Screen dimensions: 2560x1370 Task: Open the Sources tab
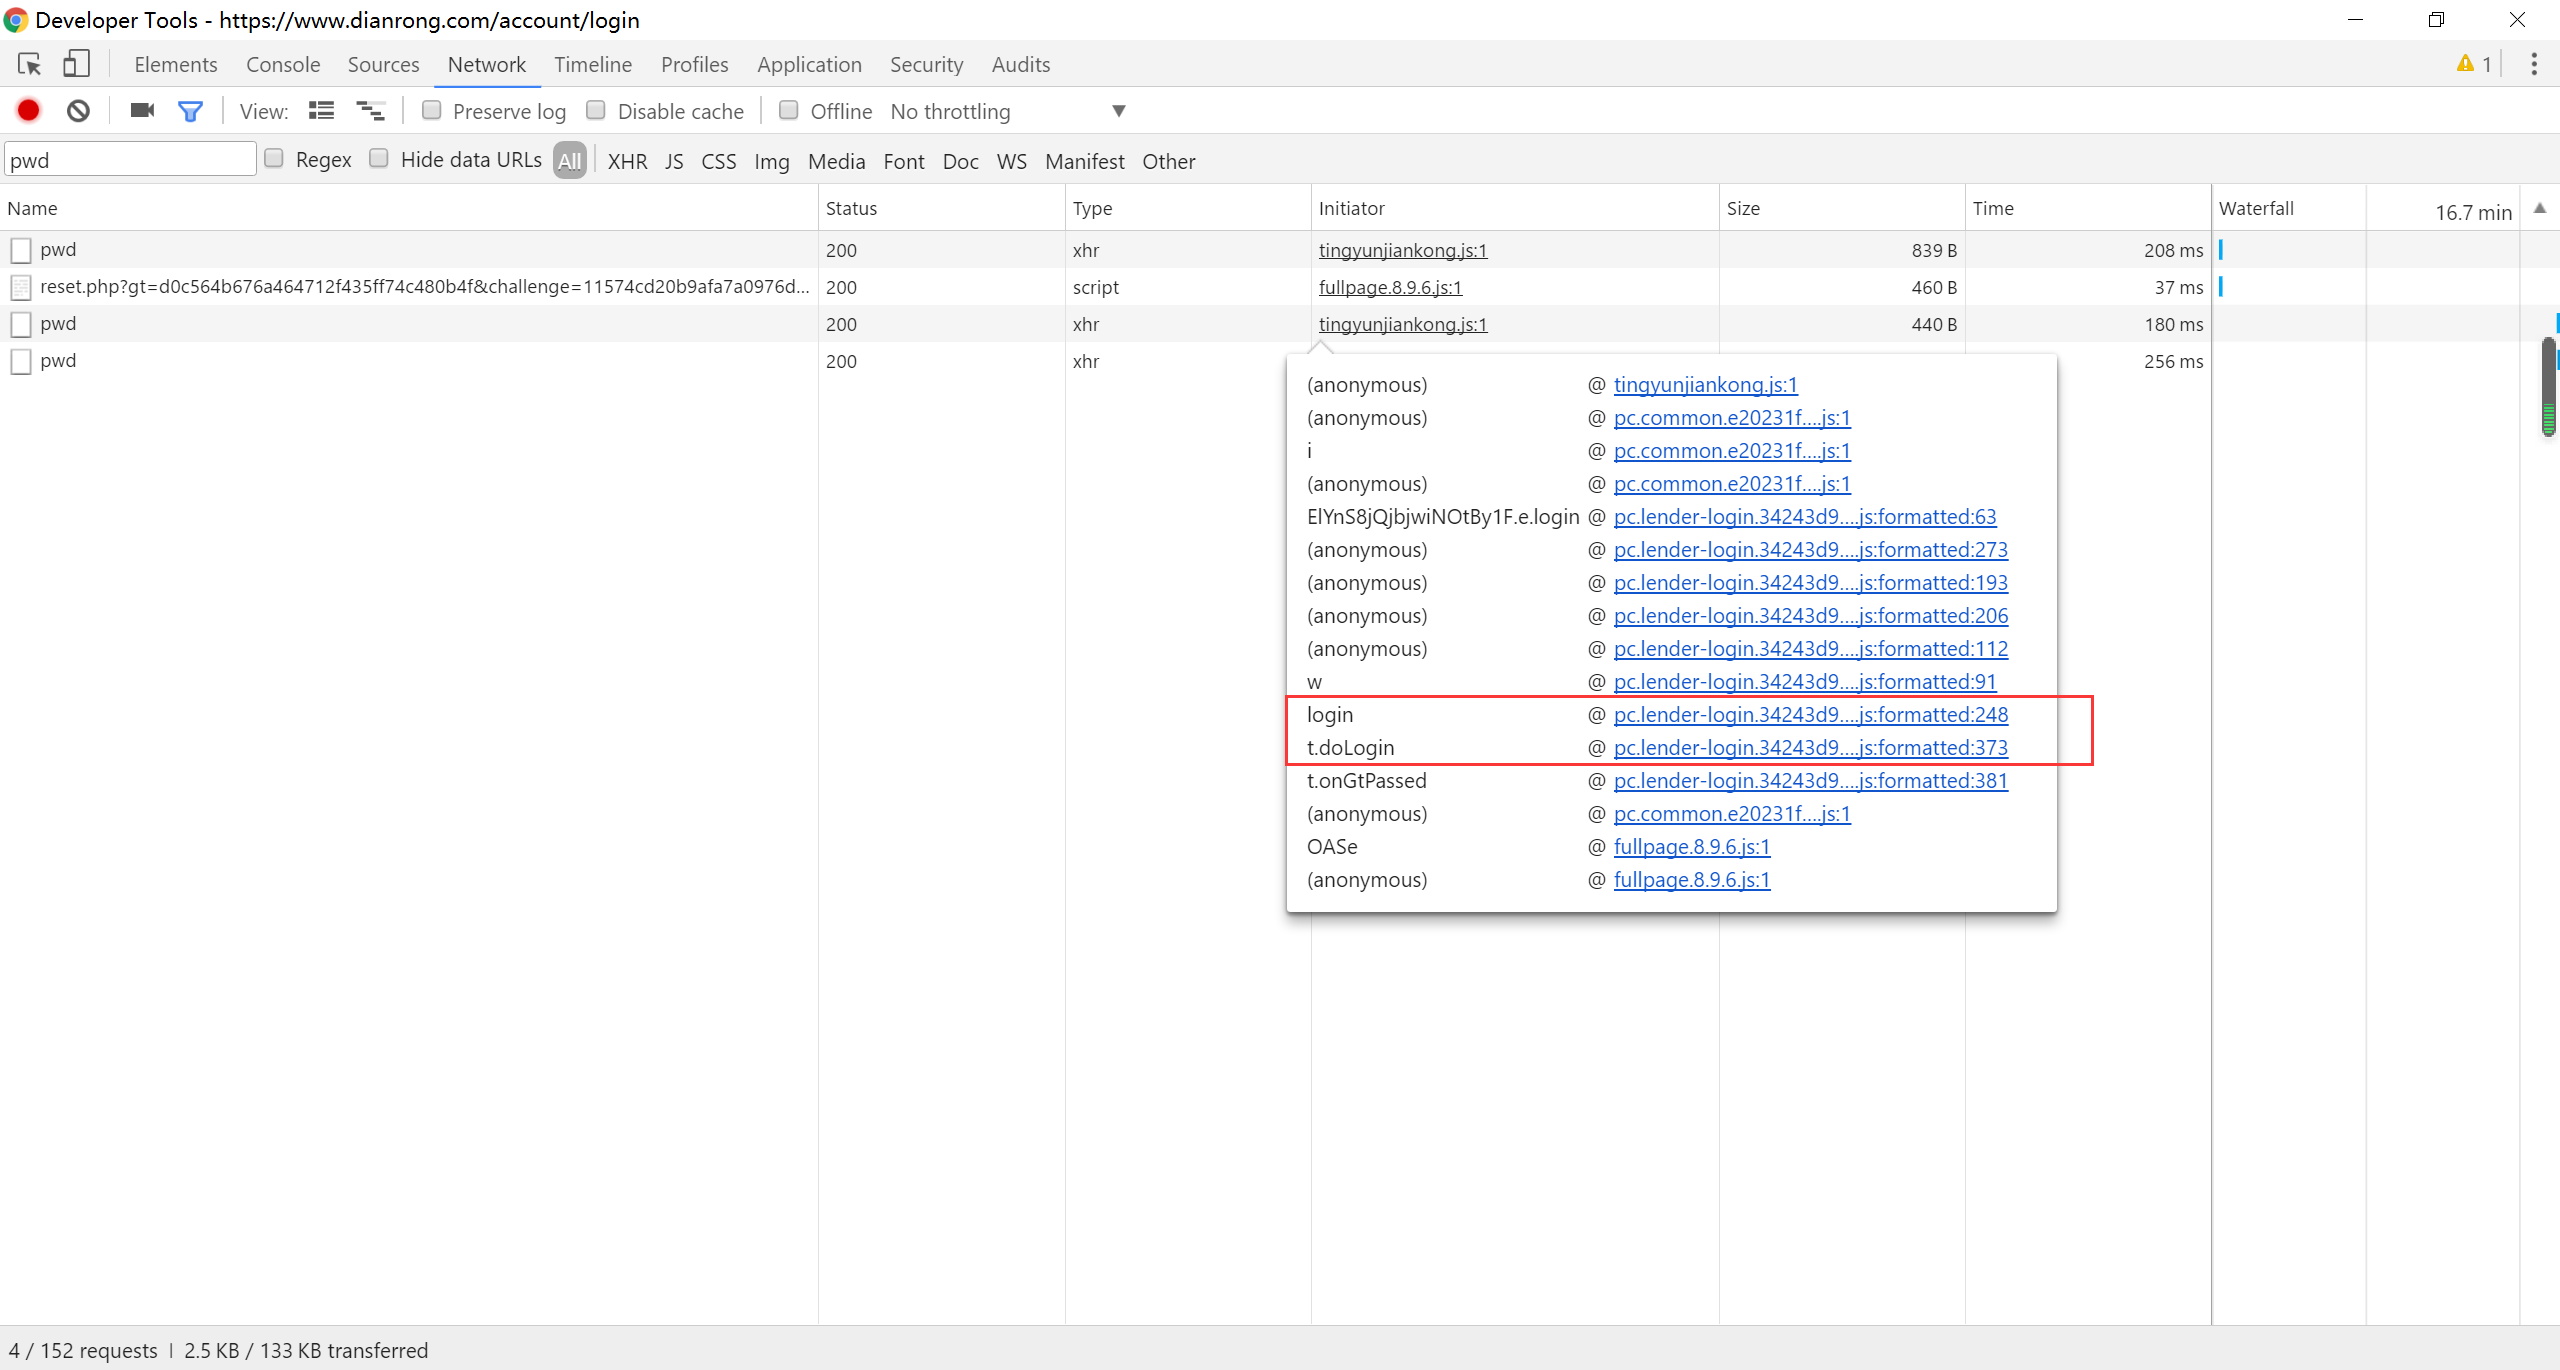tap(383, 64)
